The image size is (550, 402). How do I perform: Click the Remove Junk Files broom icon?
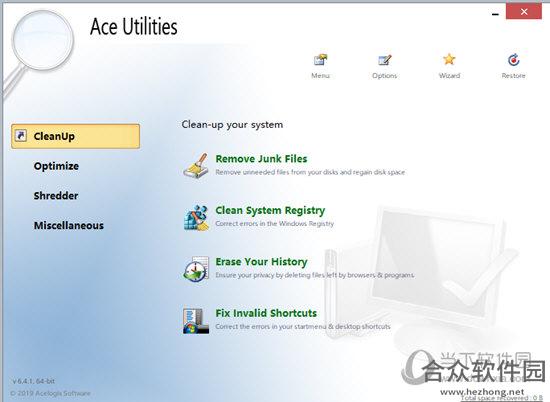pyautogui.click(x=196, y=165)
